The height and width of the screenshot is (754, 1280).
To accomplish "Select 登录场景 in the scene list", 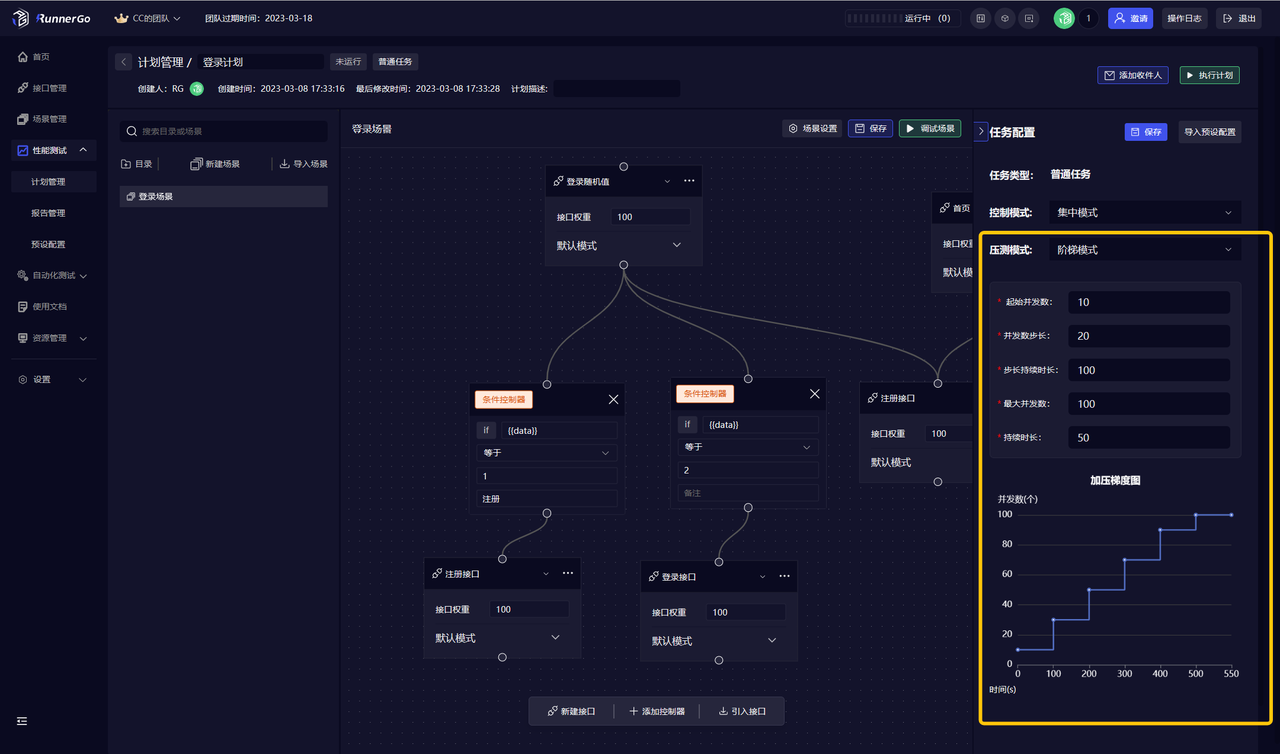I will (224, 197).
